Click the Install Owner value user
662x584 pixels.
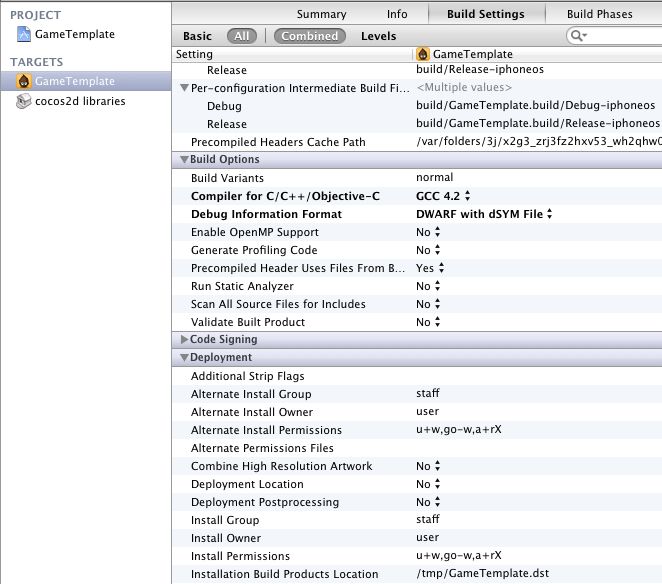(427, 538)
